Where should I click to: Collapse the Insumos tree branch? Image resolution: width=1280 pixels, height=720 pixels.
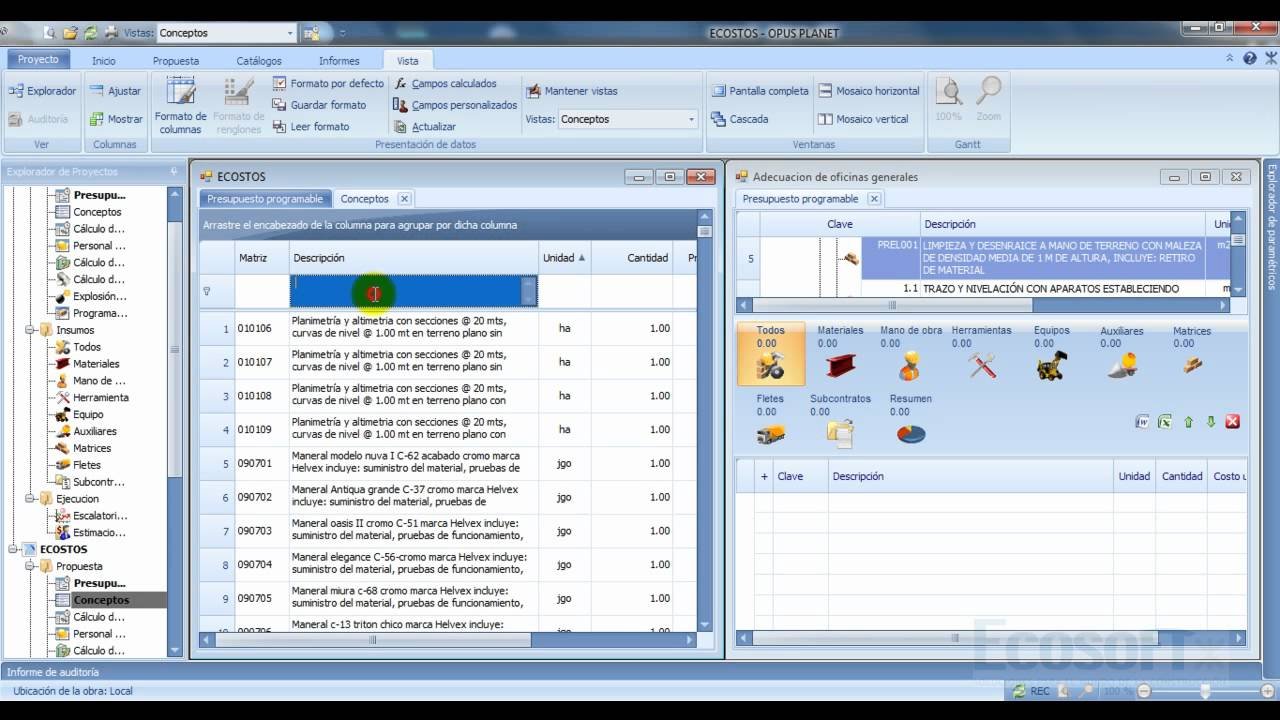(32, 329)
